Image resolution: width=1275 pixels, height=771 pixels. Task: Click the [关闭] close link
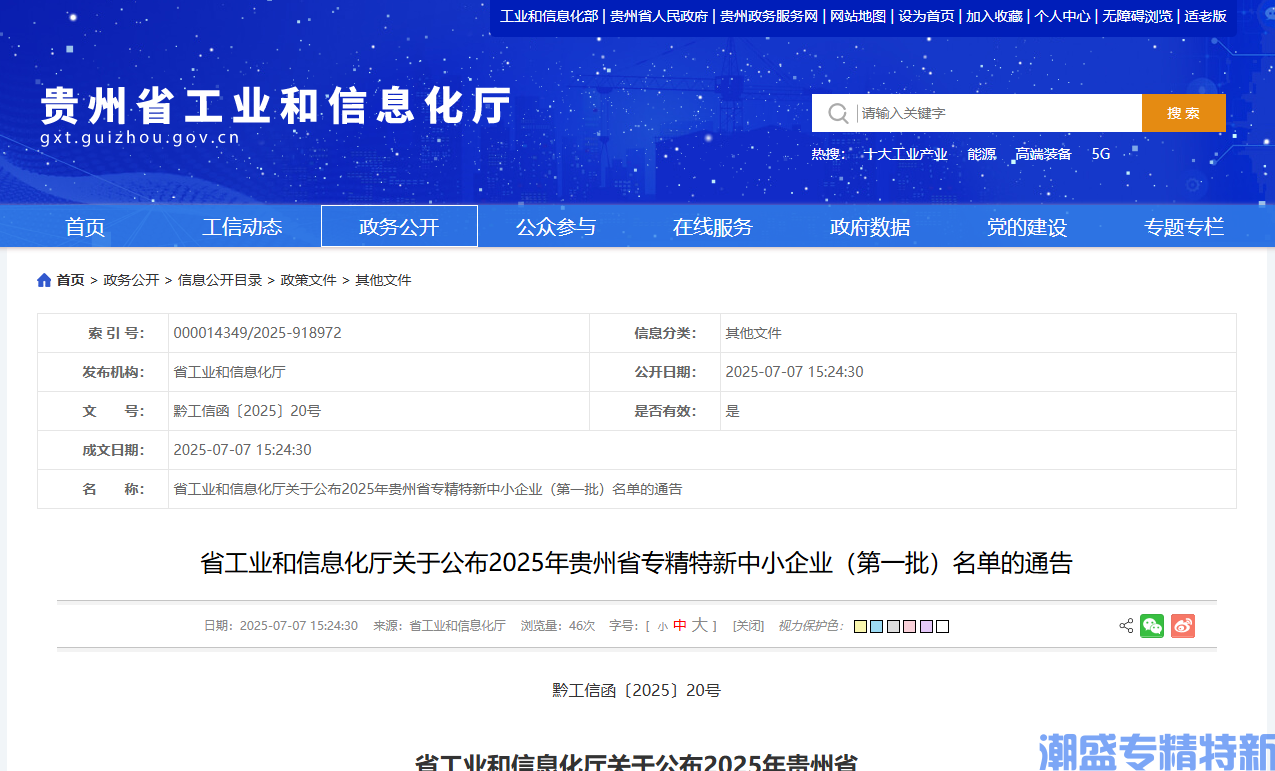click(x=748, y=626)
